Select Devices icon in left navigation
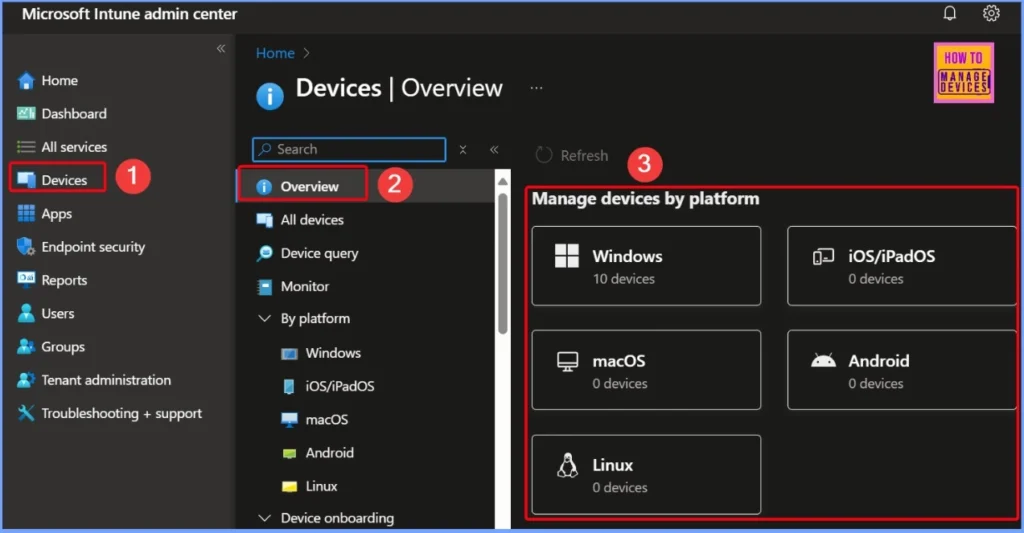The image size is (1024, 533). tap(26, 180)
